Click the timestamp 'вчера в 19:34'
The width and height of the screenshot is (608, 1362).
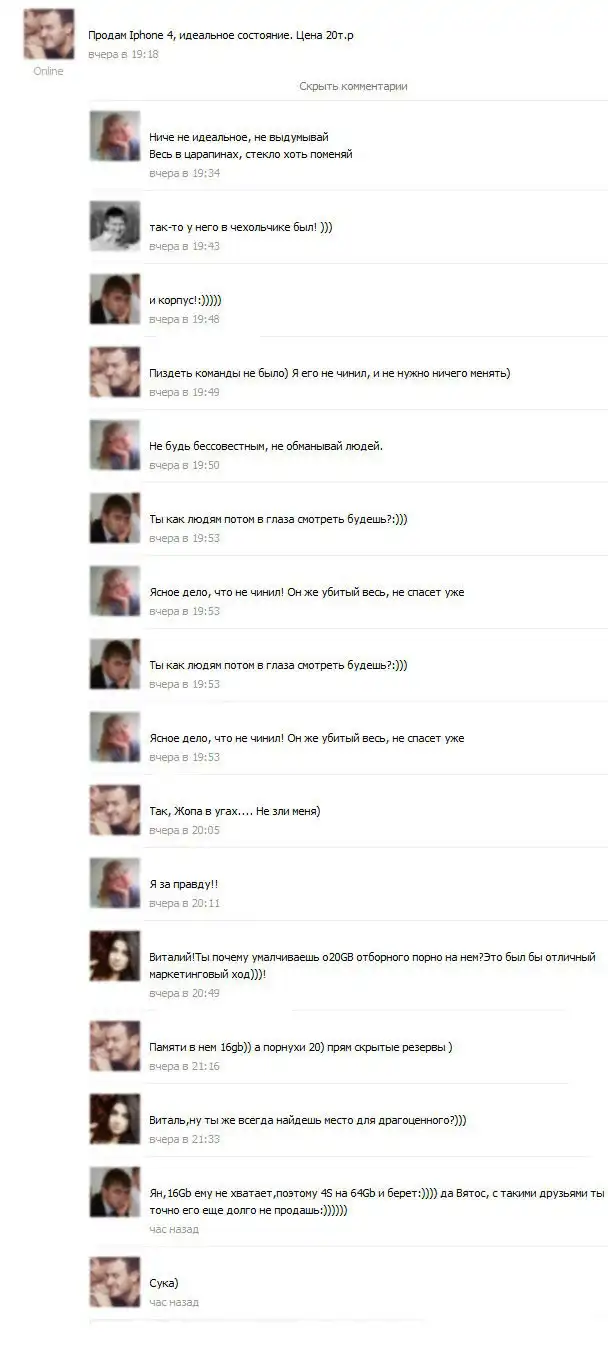pyautogui.click(x=184, y=174)
